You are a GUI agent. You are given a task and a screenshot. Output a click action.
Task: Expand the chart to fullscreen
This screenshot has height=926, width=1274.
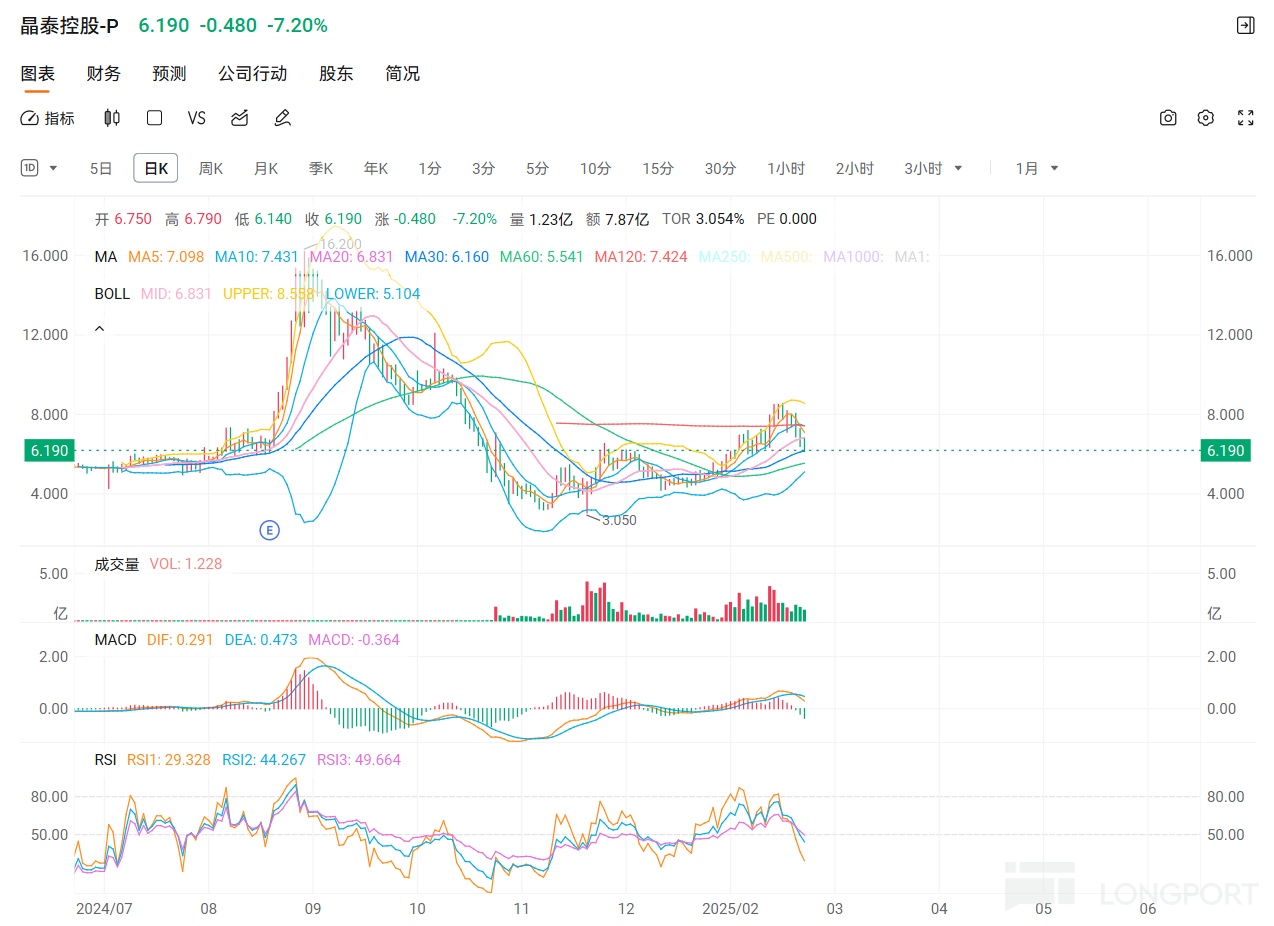1245,118
